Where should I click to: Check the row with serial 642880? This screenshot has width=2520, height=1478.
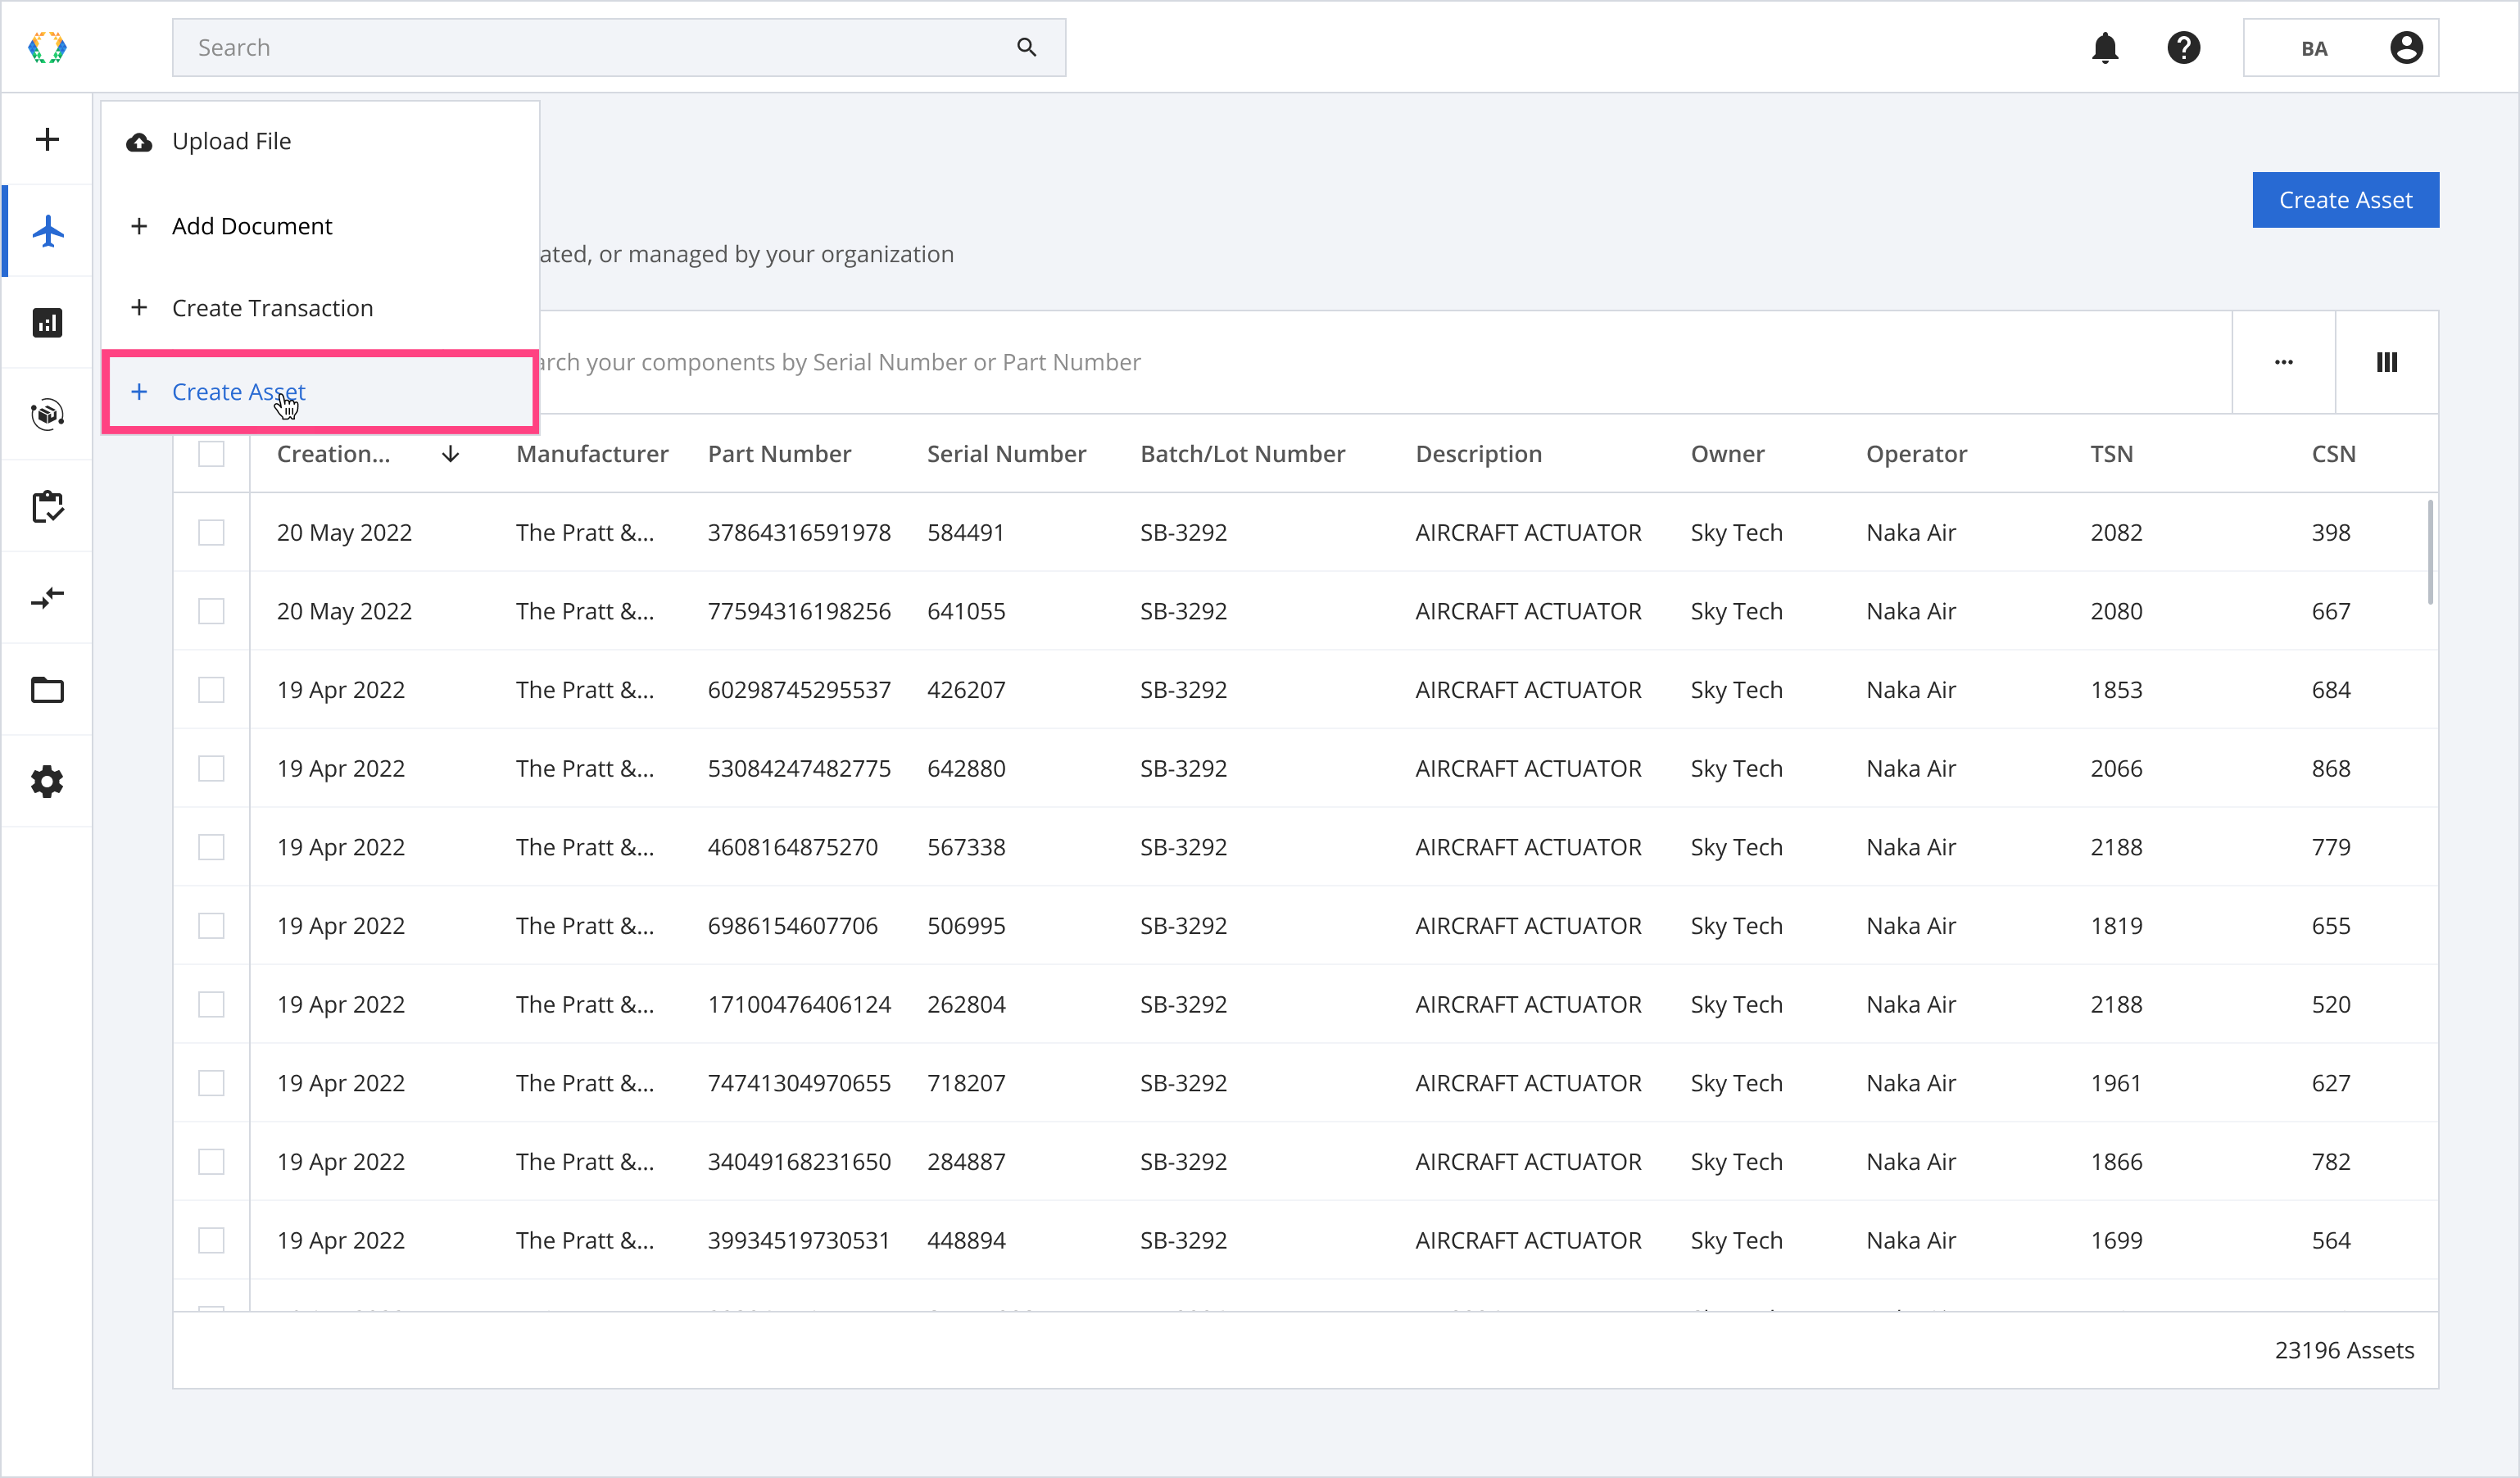(x=211, y=768)
